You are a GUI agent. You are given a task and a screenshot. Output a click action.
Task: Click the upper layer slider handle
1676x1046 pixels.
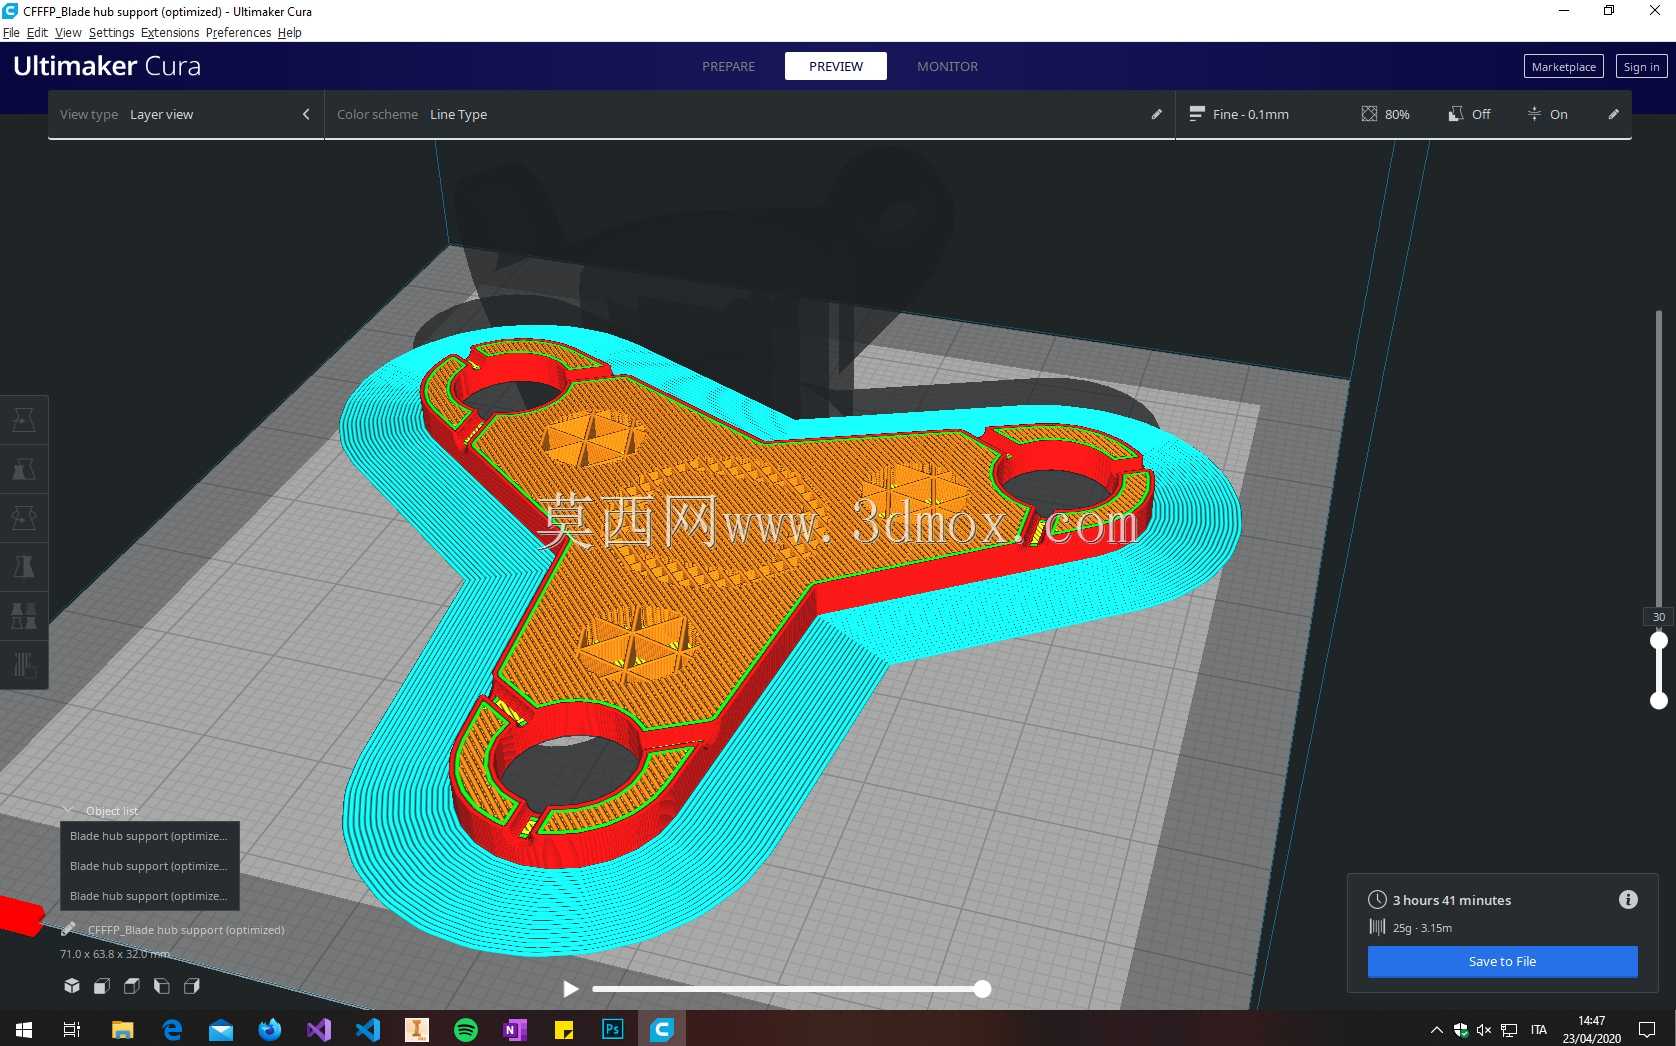[1659, 641]
